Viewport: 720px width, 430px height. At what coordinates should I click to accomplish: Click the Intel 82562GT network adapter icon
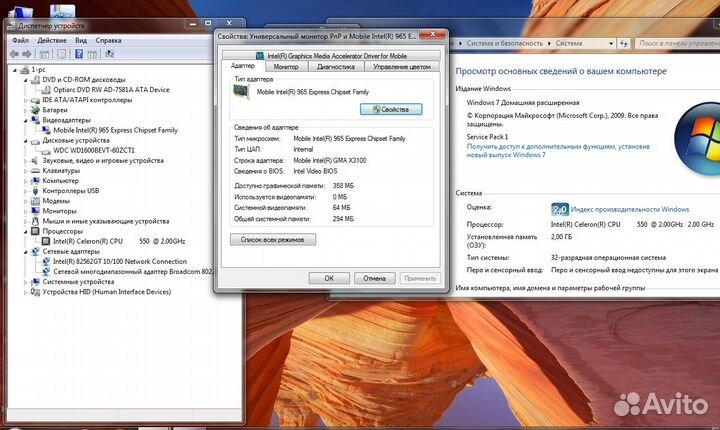(x=46, y=261)
